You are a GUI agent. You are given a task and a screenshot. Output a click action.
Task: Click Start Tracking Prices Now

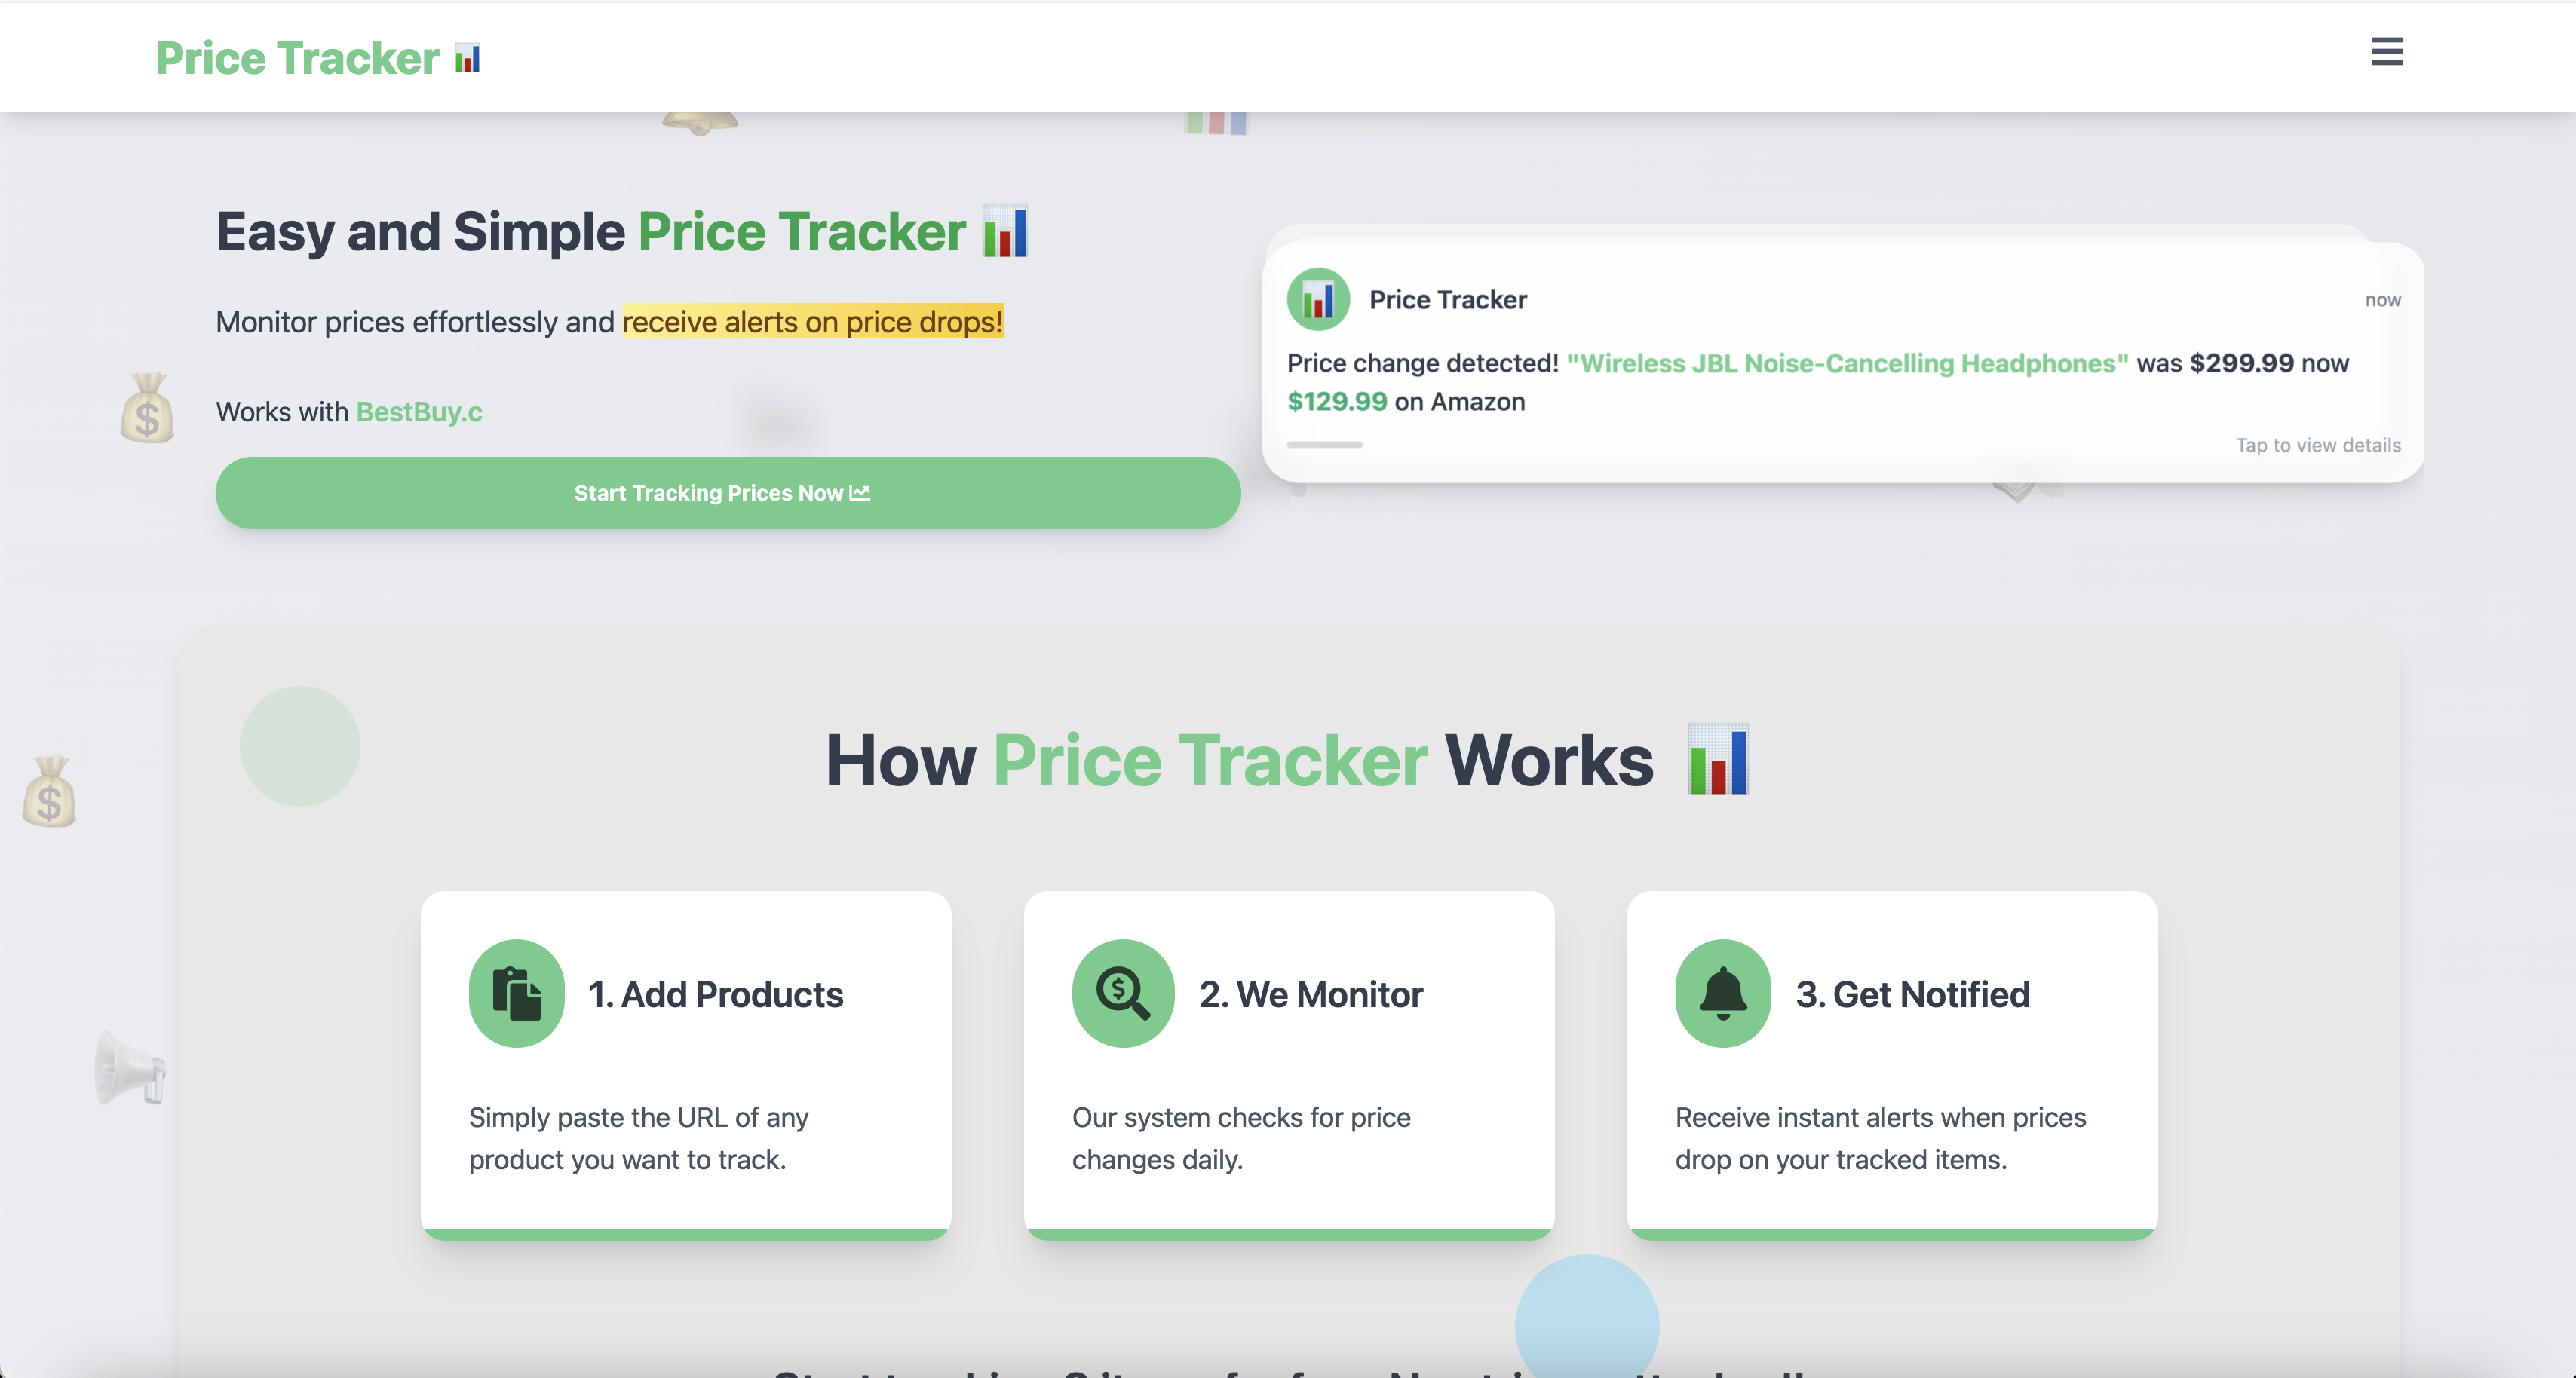click(727, 492)
